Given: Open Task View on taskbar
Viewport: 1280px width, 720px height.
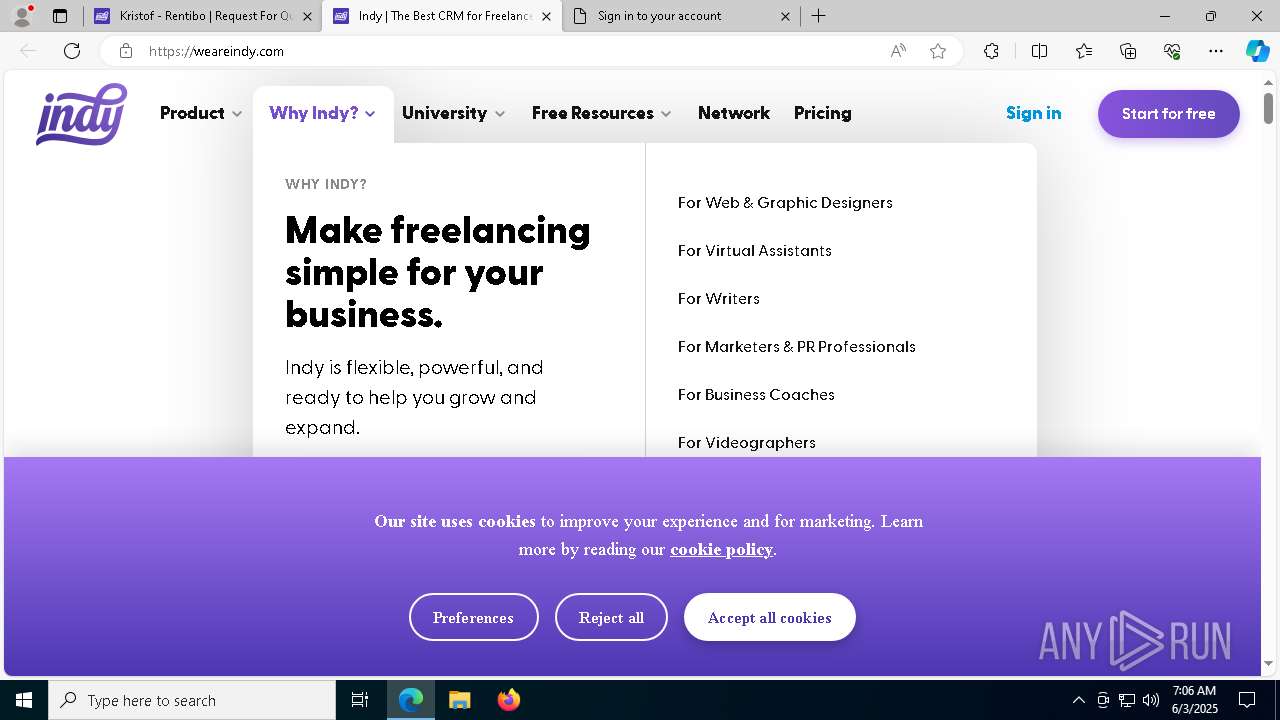Looking at the screenshot, I should pos(360,700).
